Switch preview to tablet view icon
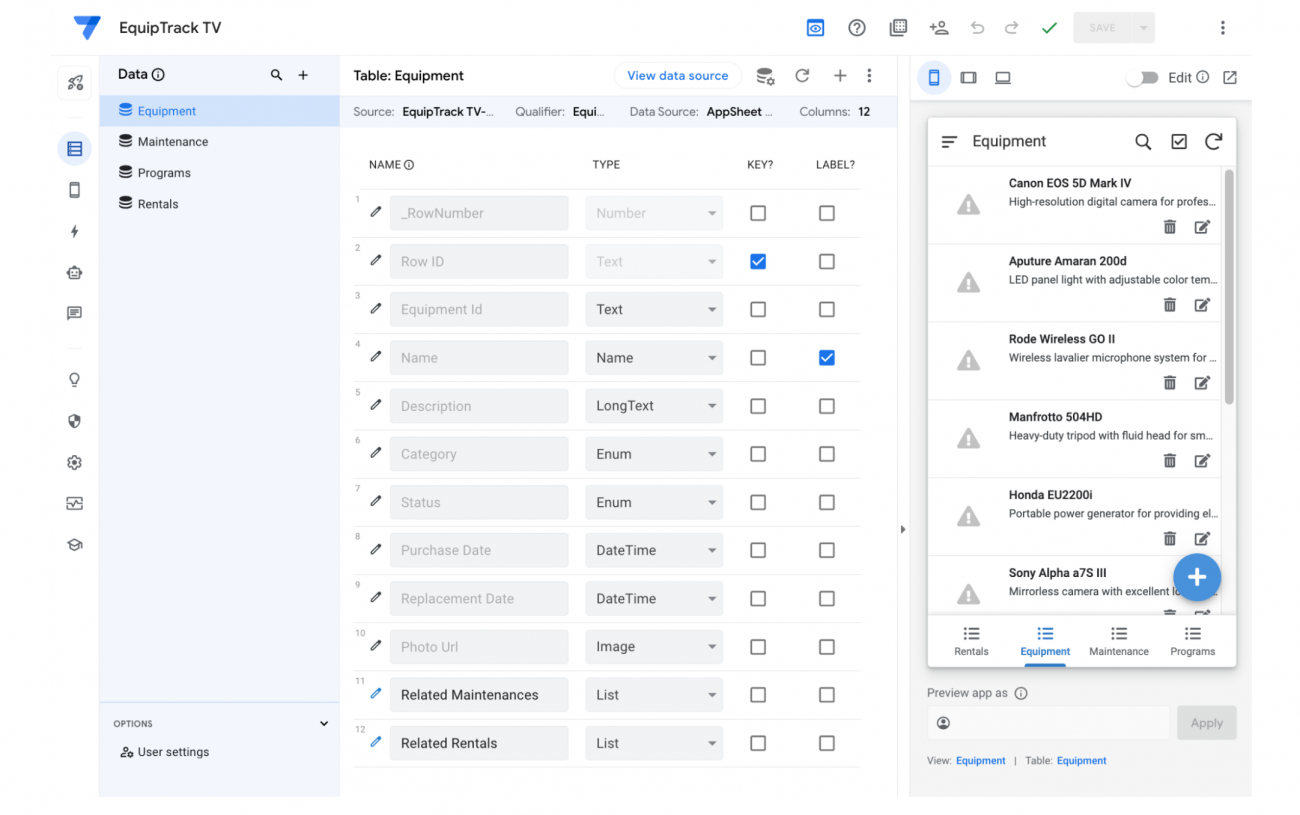 pyautogui.click(x=968, y=77)
